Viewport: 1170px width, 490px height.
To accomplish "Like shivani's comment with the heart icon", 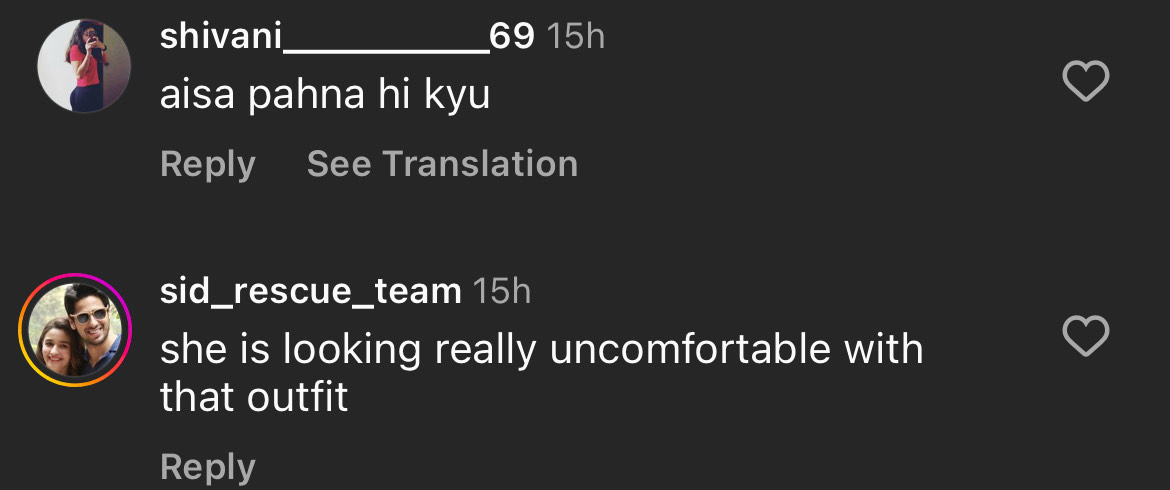I will pos(1085,81).
